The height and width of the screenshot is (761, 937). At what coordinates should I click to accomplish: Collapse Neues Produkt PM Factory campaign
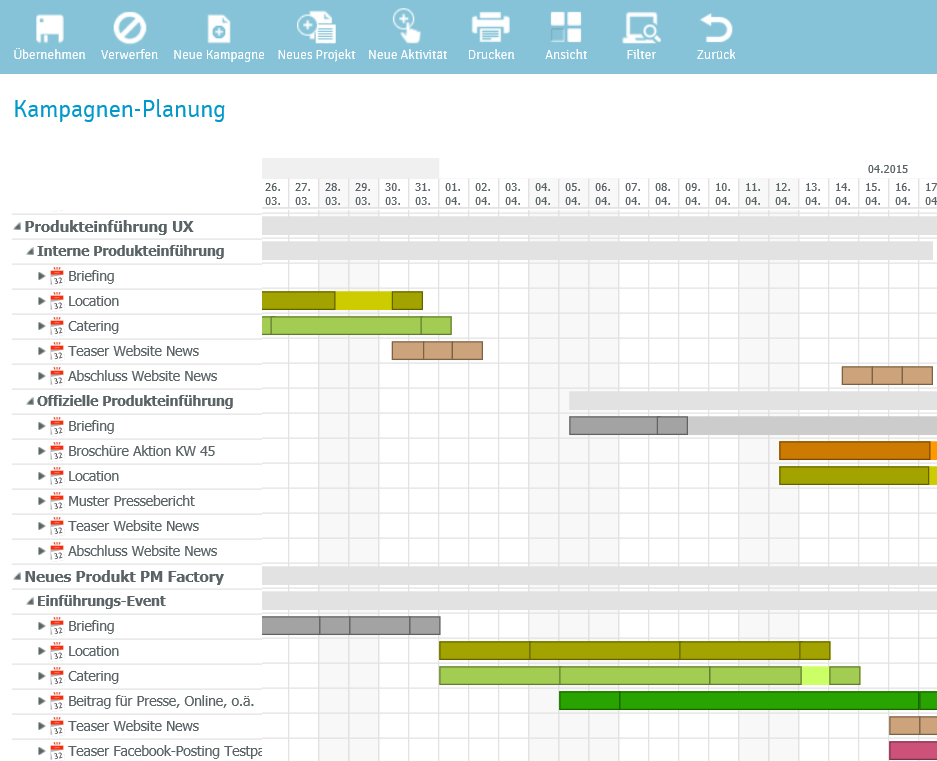tap(17, 576)
